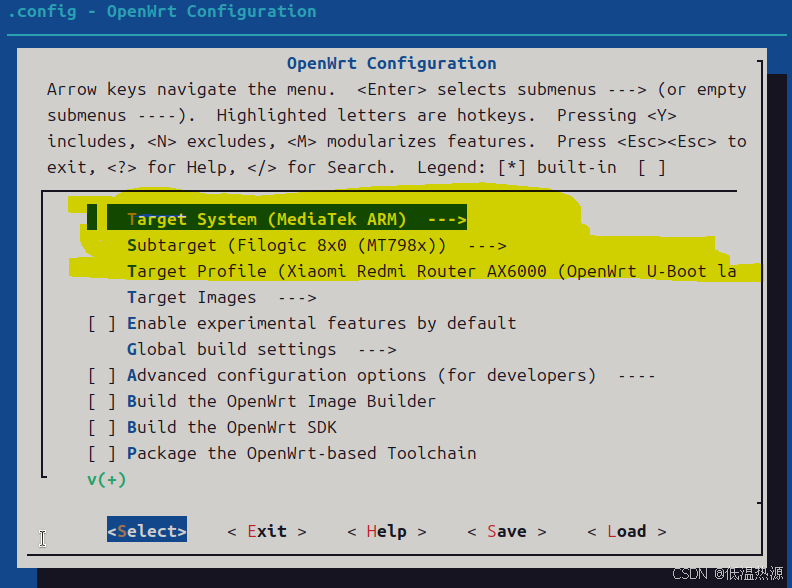
Task: Tick the Build the OpenWrt SDK checkbox
Action: coord(101,427)
